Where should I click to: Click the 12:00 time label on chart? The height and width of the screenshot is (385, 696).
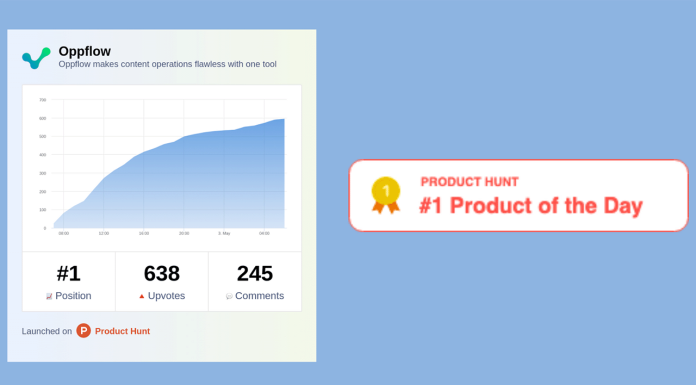104,234
